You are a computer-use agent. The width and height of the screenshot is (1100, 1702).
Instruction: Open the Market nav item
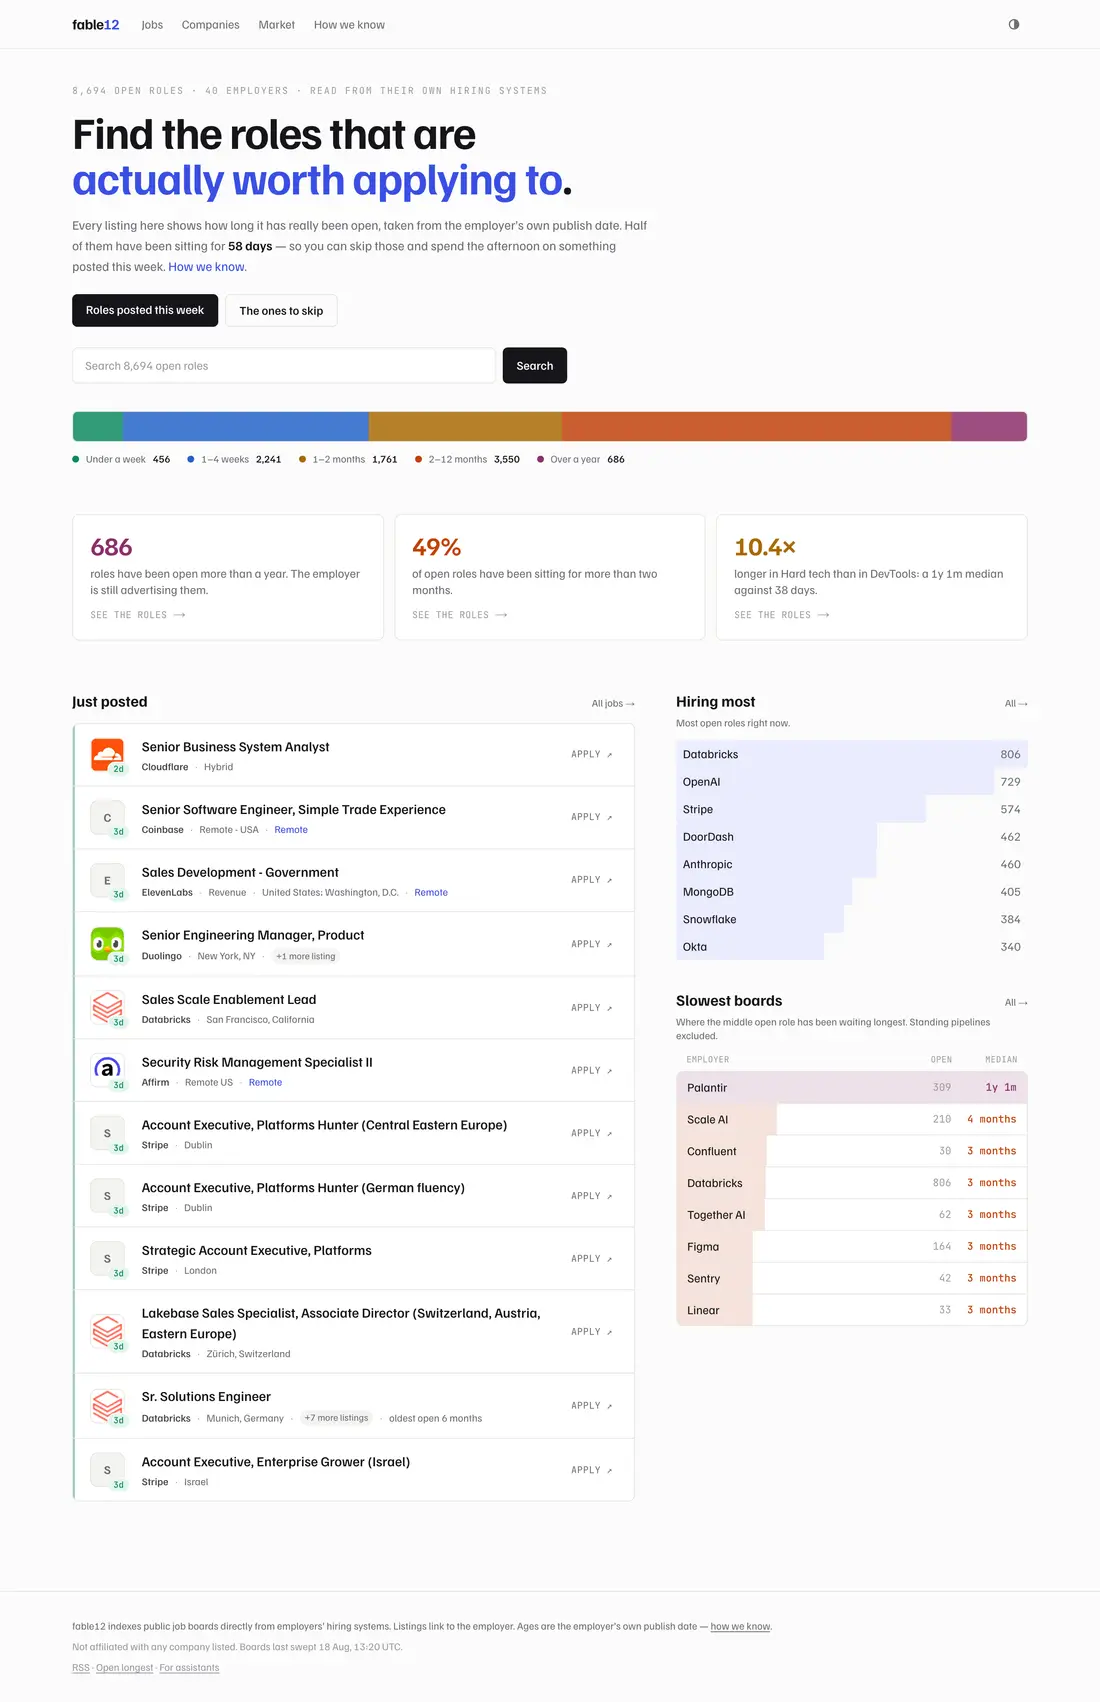[x=276, y=25]
